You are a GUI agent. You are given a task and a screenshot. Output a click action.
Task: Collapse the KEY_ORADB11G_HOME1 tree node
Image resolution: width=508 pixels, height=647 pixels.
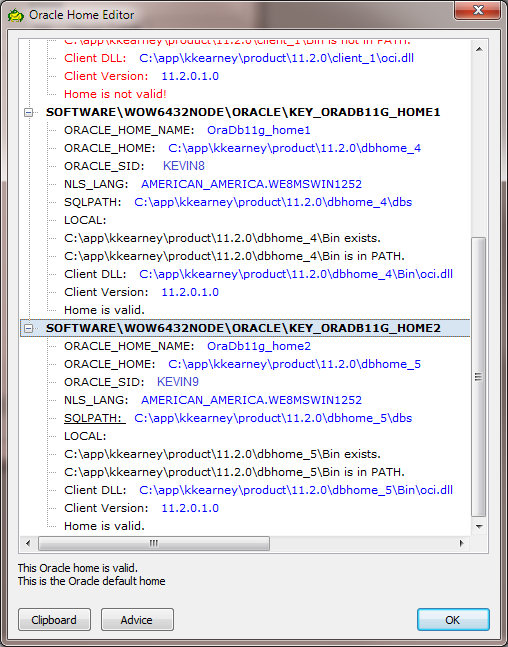28,112
